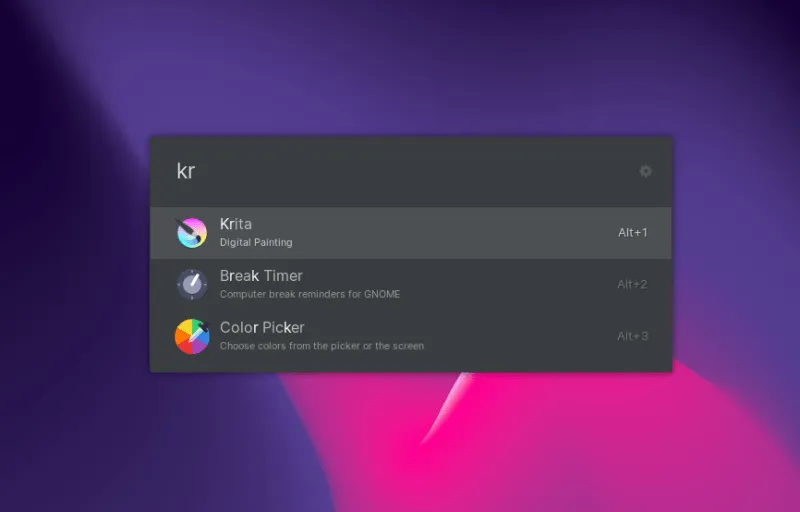Screen dimensions: 800x512
Task: Open Ulauncher preferences via gear icon
Action: tap(645, 171)
